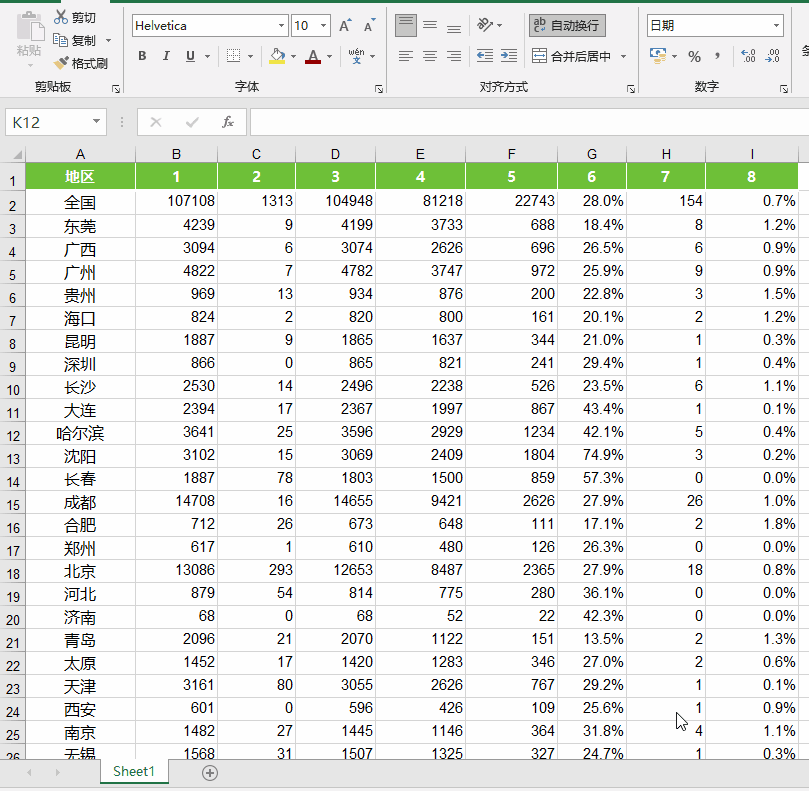Select column A header
Viewport: 809px width, 791px height.
click(x=80, y=154)
